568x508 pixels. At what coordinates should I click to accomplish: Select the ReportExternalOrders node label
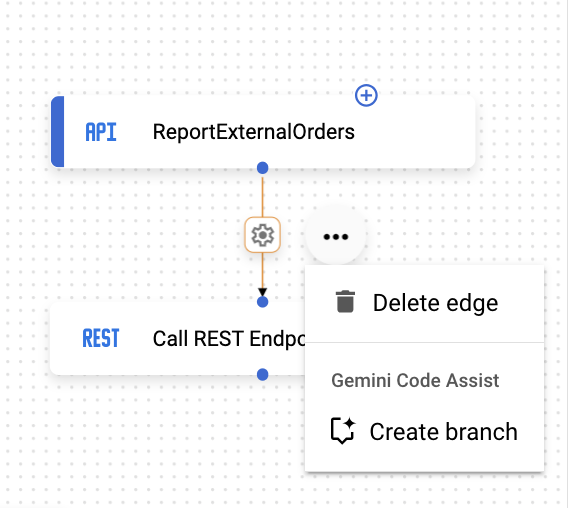click(254, 132)
